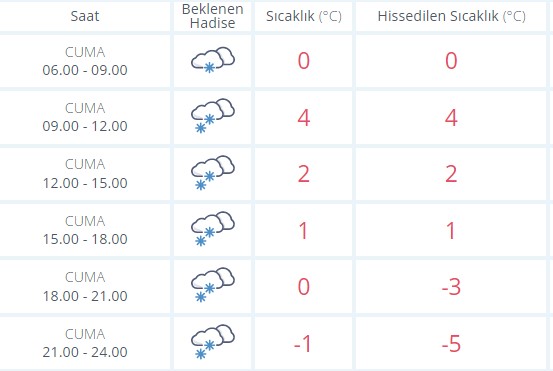553x371 pixels.
Task: Select the CUMA 15.00 - 18.00 time cell
Action: (x=85, y=230)
